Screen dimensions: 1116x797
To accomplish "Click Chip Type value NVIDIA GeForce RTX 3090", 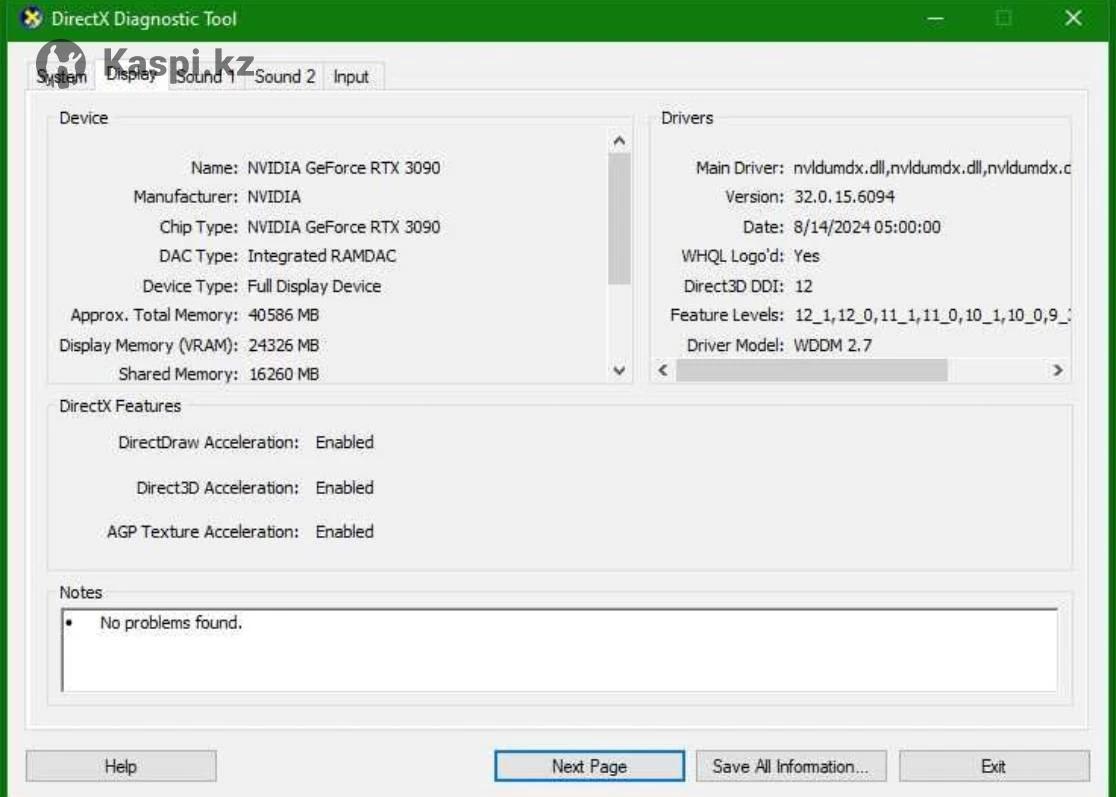I will [x=344, y=227].
